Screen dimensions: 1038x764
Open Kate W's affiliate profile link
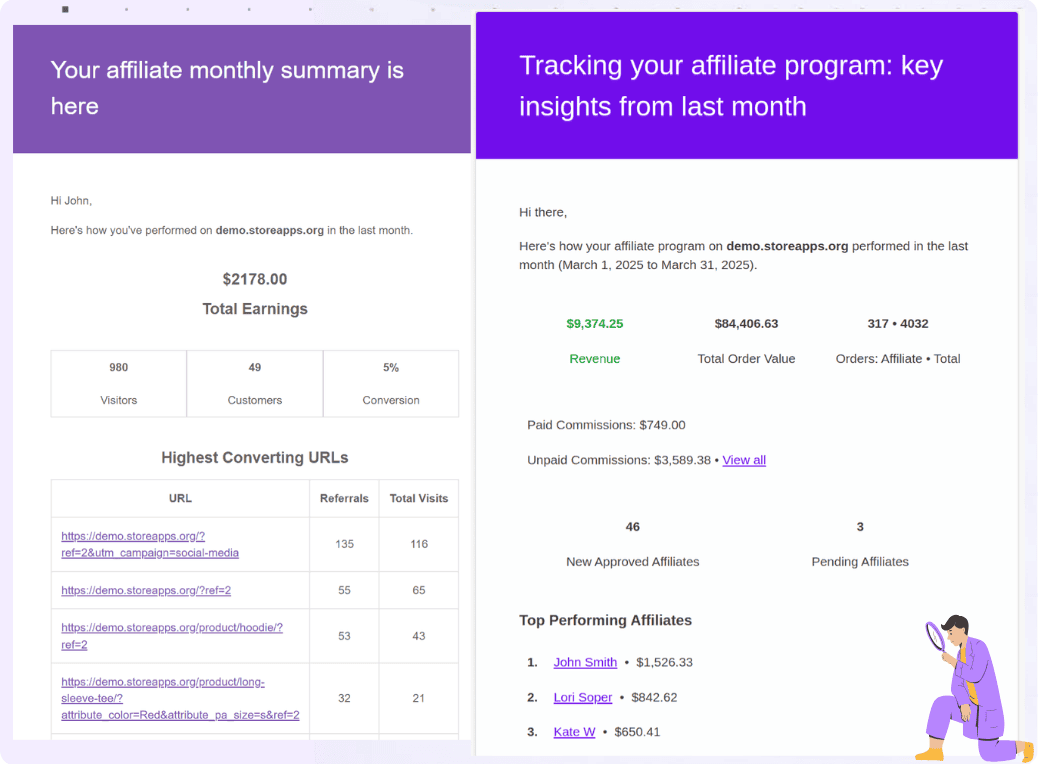(574, 731)
